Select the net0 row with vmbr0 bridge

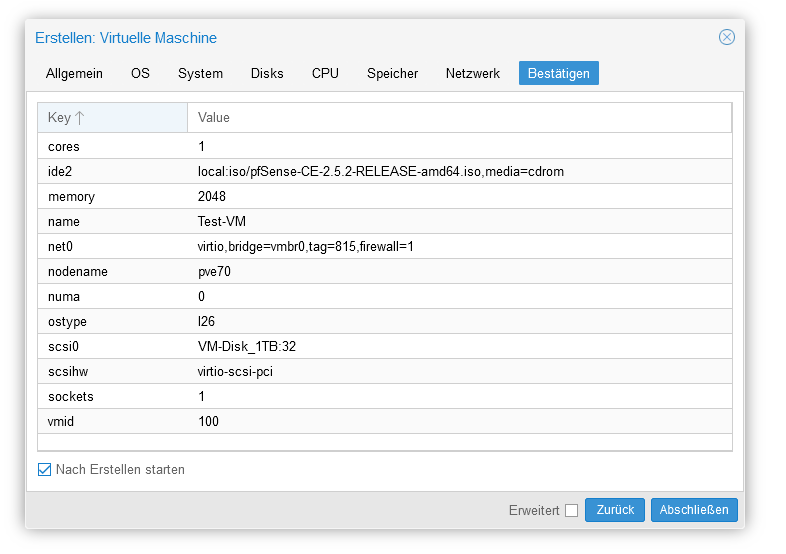[384, 246]
